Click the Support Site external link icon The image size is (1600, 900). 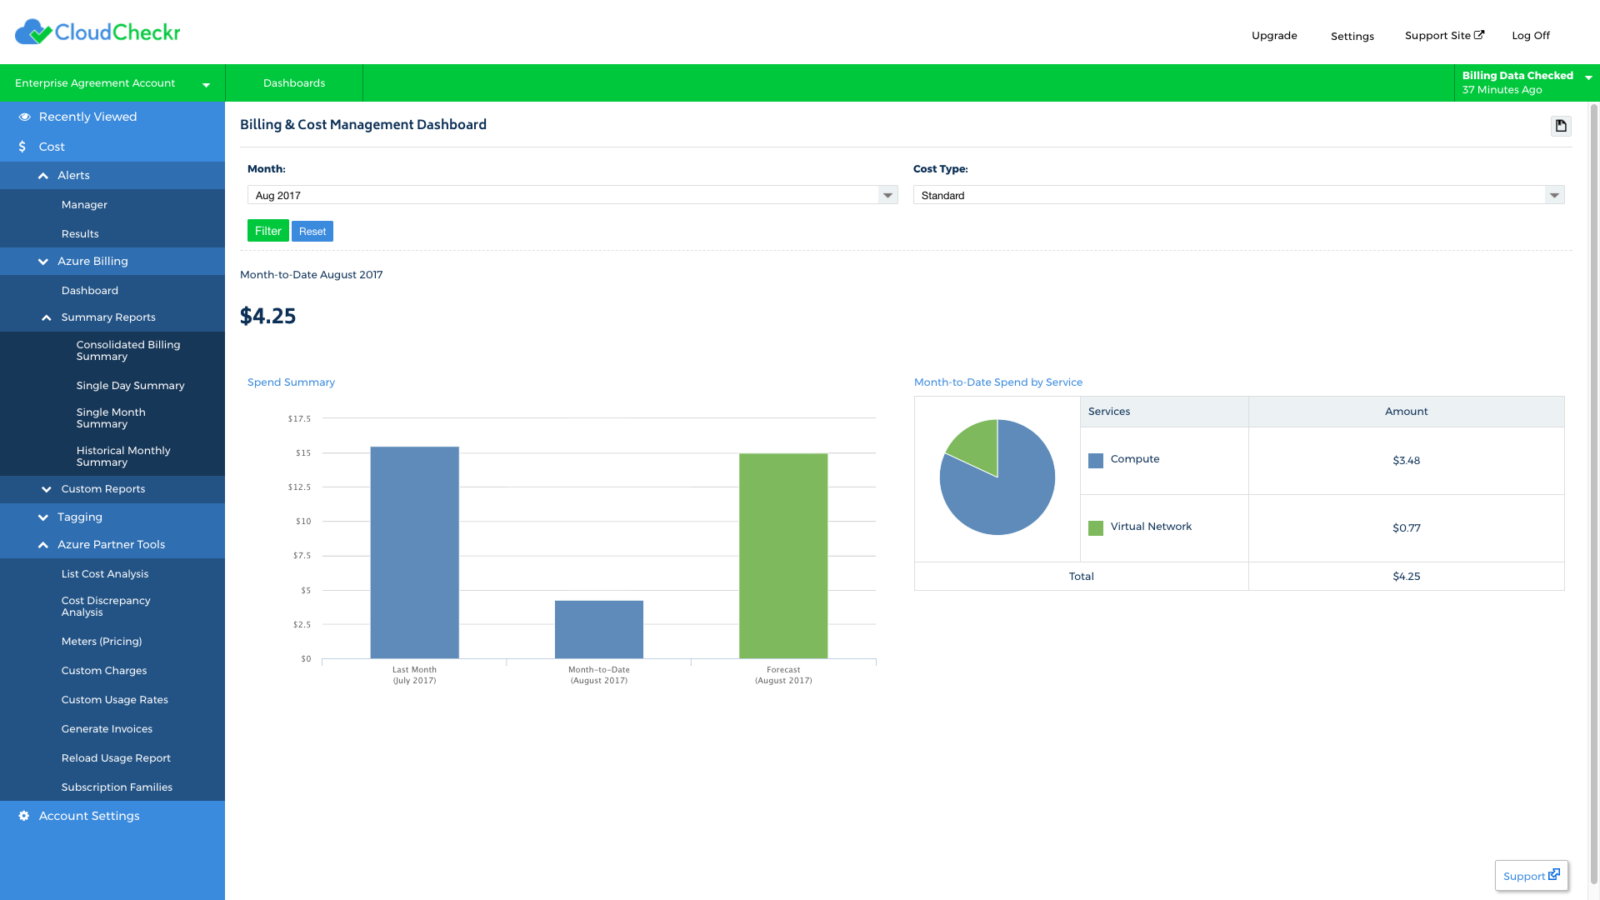coord(1479,35)
